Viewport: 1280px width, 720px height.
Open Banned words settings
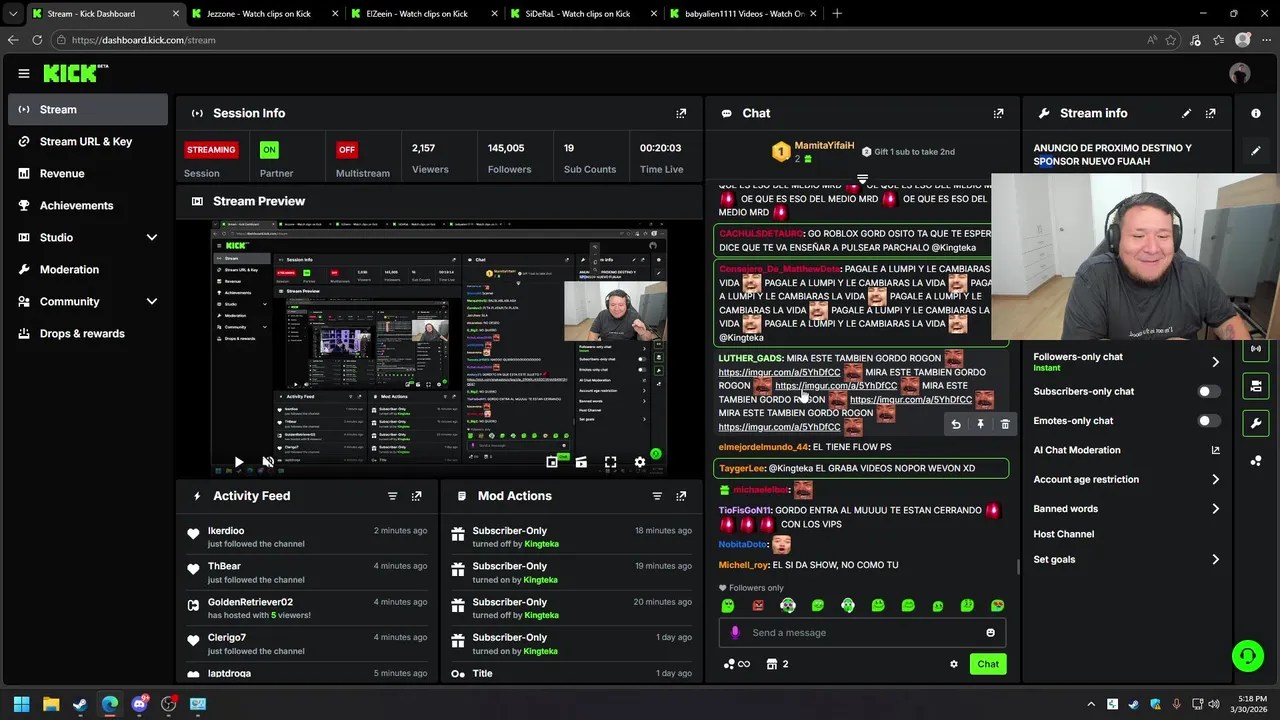tap(1127, 509)
